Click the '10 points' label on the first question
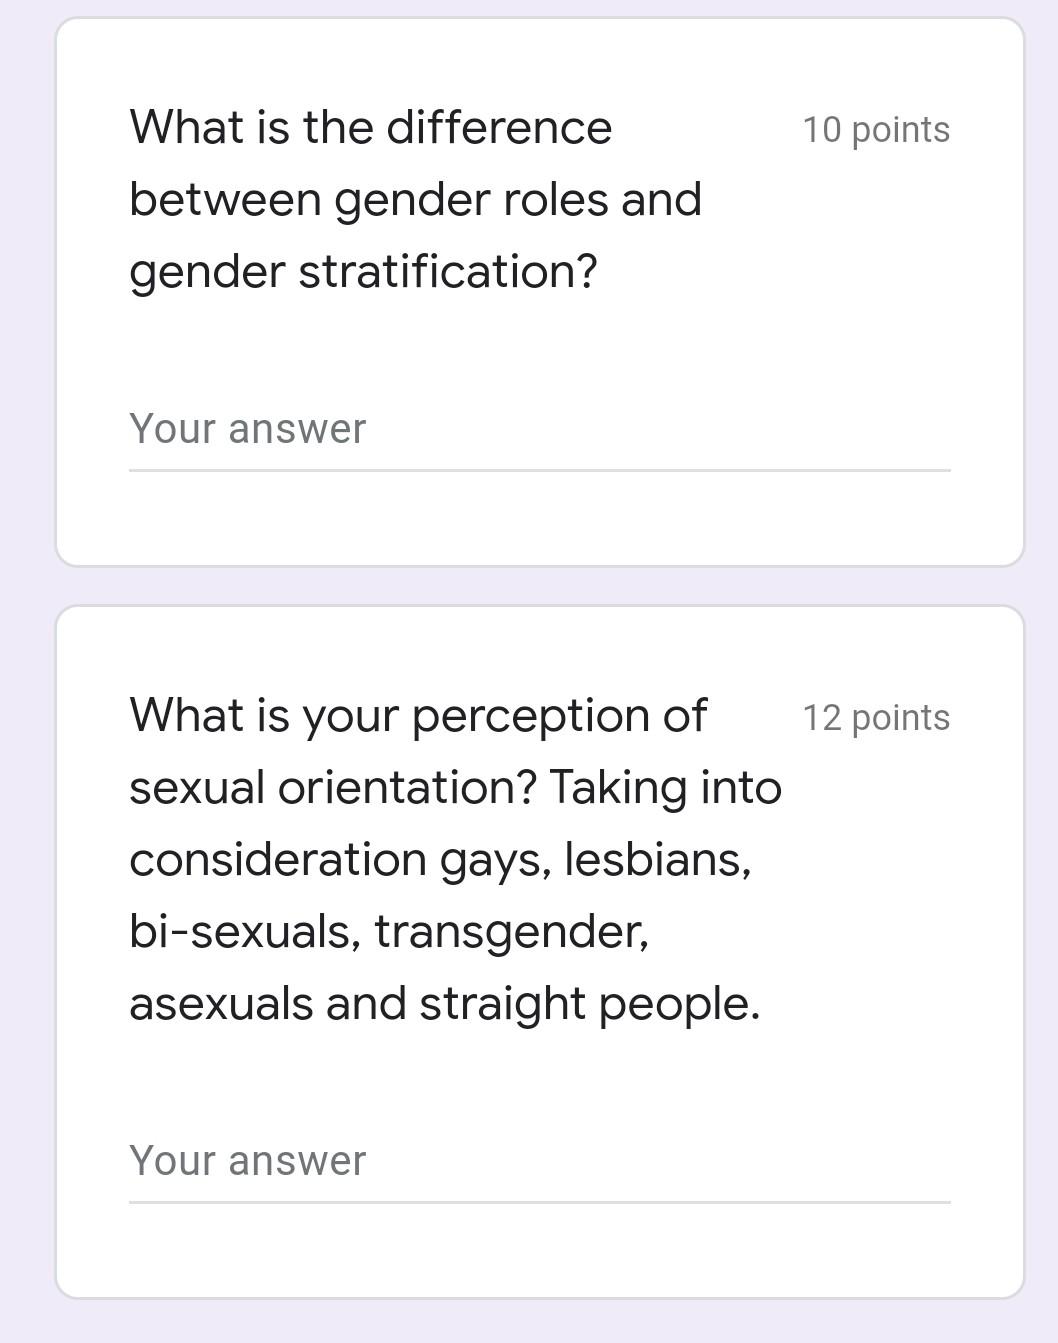The height and width of the screenshot is (1343, 1058). [876, 130]
